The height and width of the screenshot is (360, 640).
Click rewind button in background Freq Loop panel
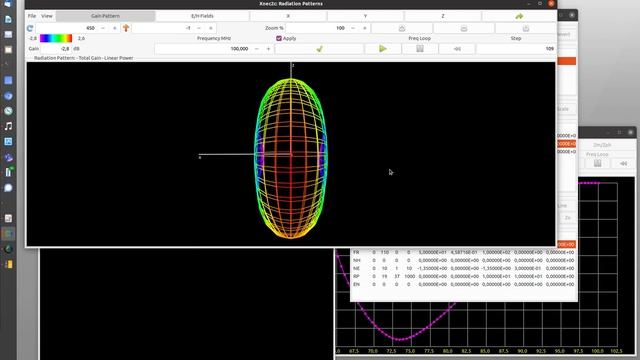(623, 163)
